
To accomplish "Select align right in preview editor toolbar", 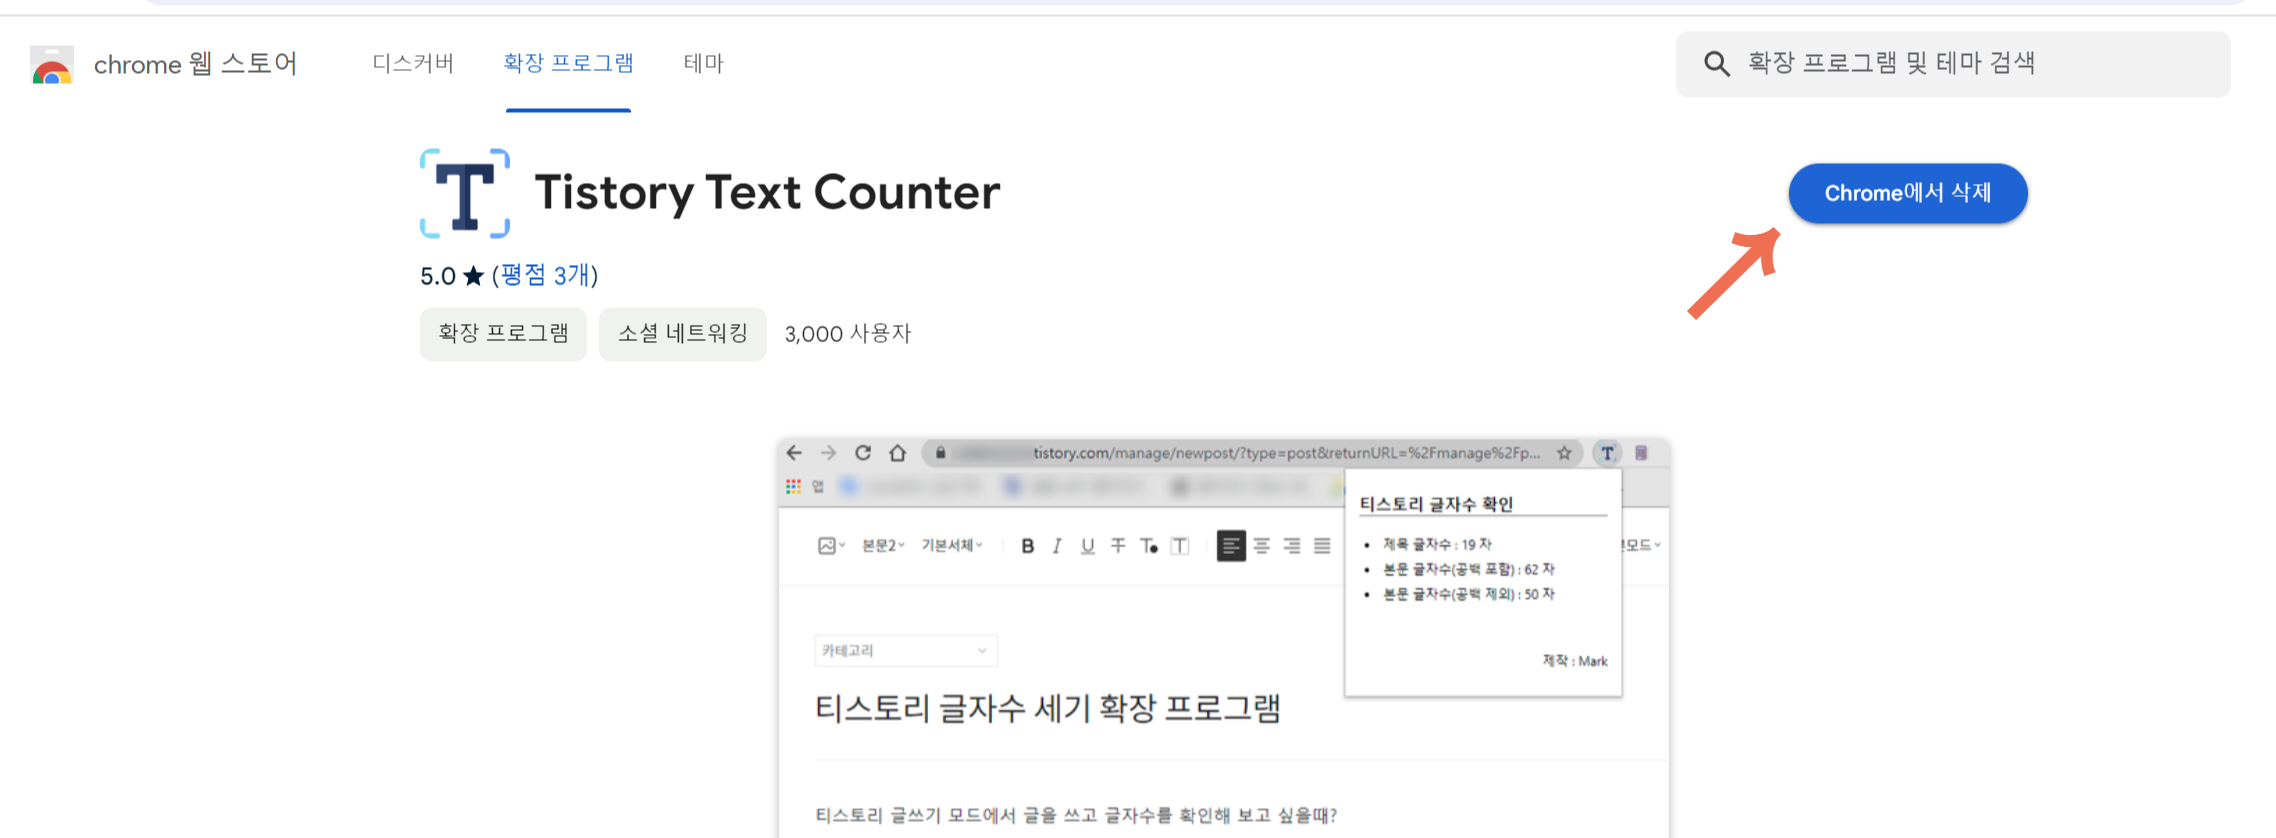I will [1292, 546].
